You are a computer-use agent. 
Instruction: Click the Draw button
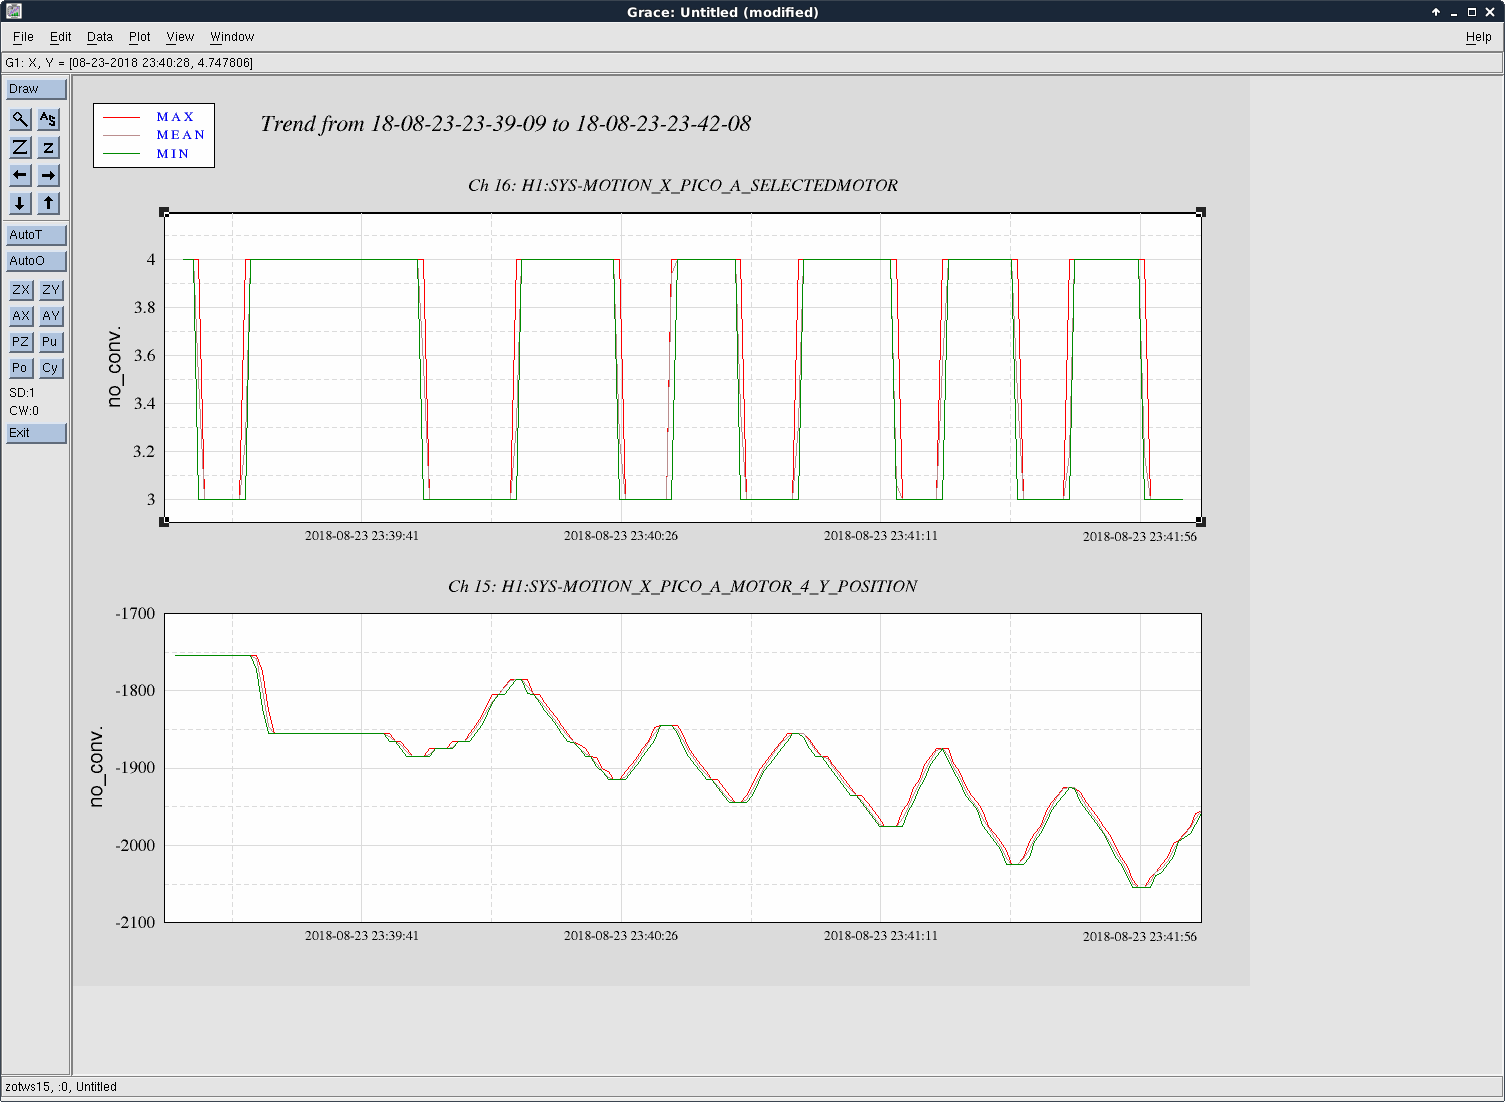pos(36,89)
